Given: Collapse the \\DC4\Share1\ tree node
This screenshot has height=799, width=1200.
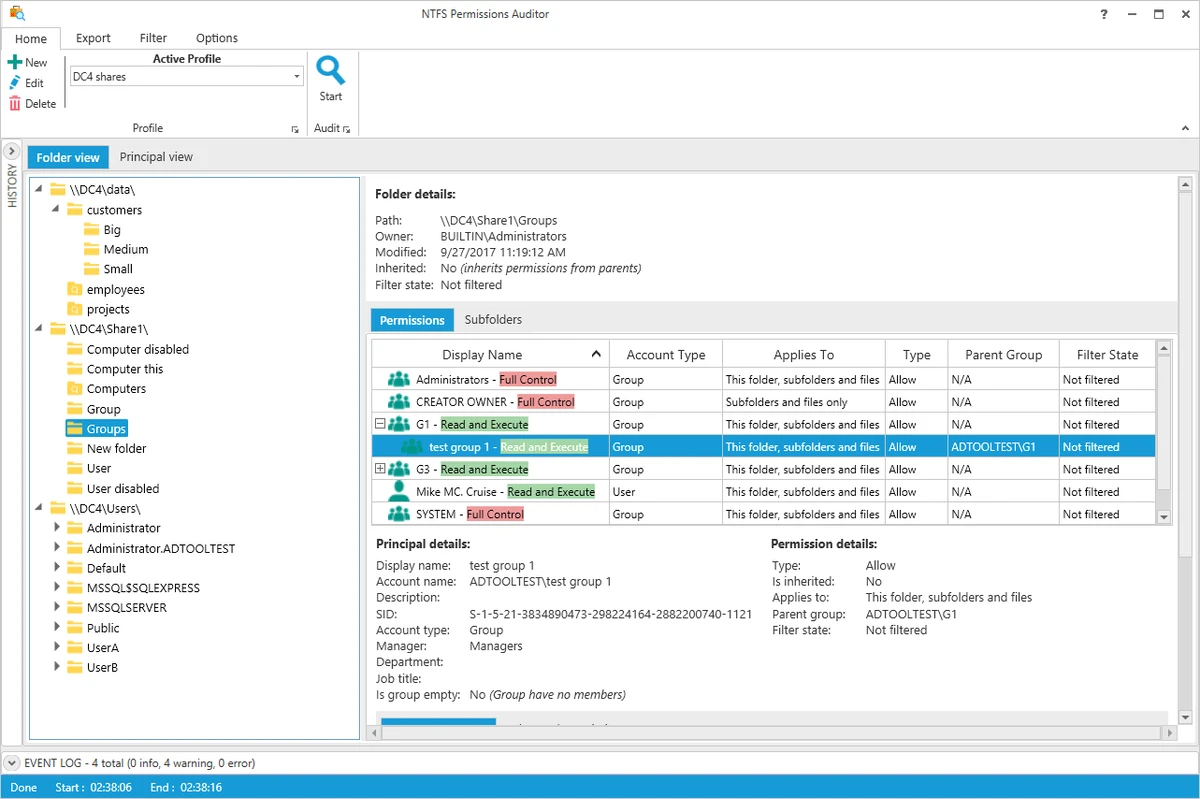Looking at the screenshot, I should (39, 329).
